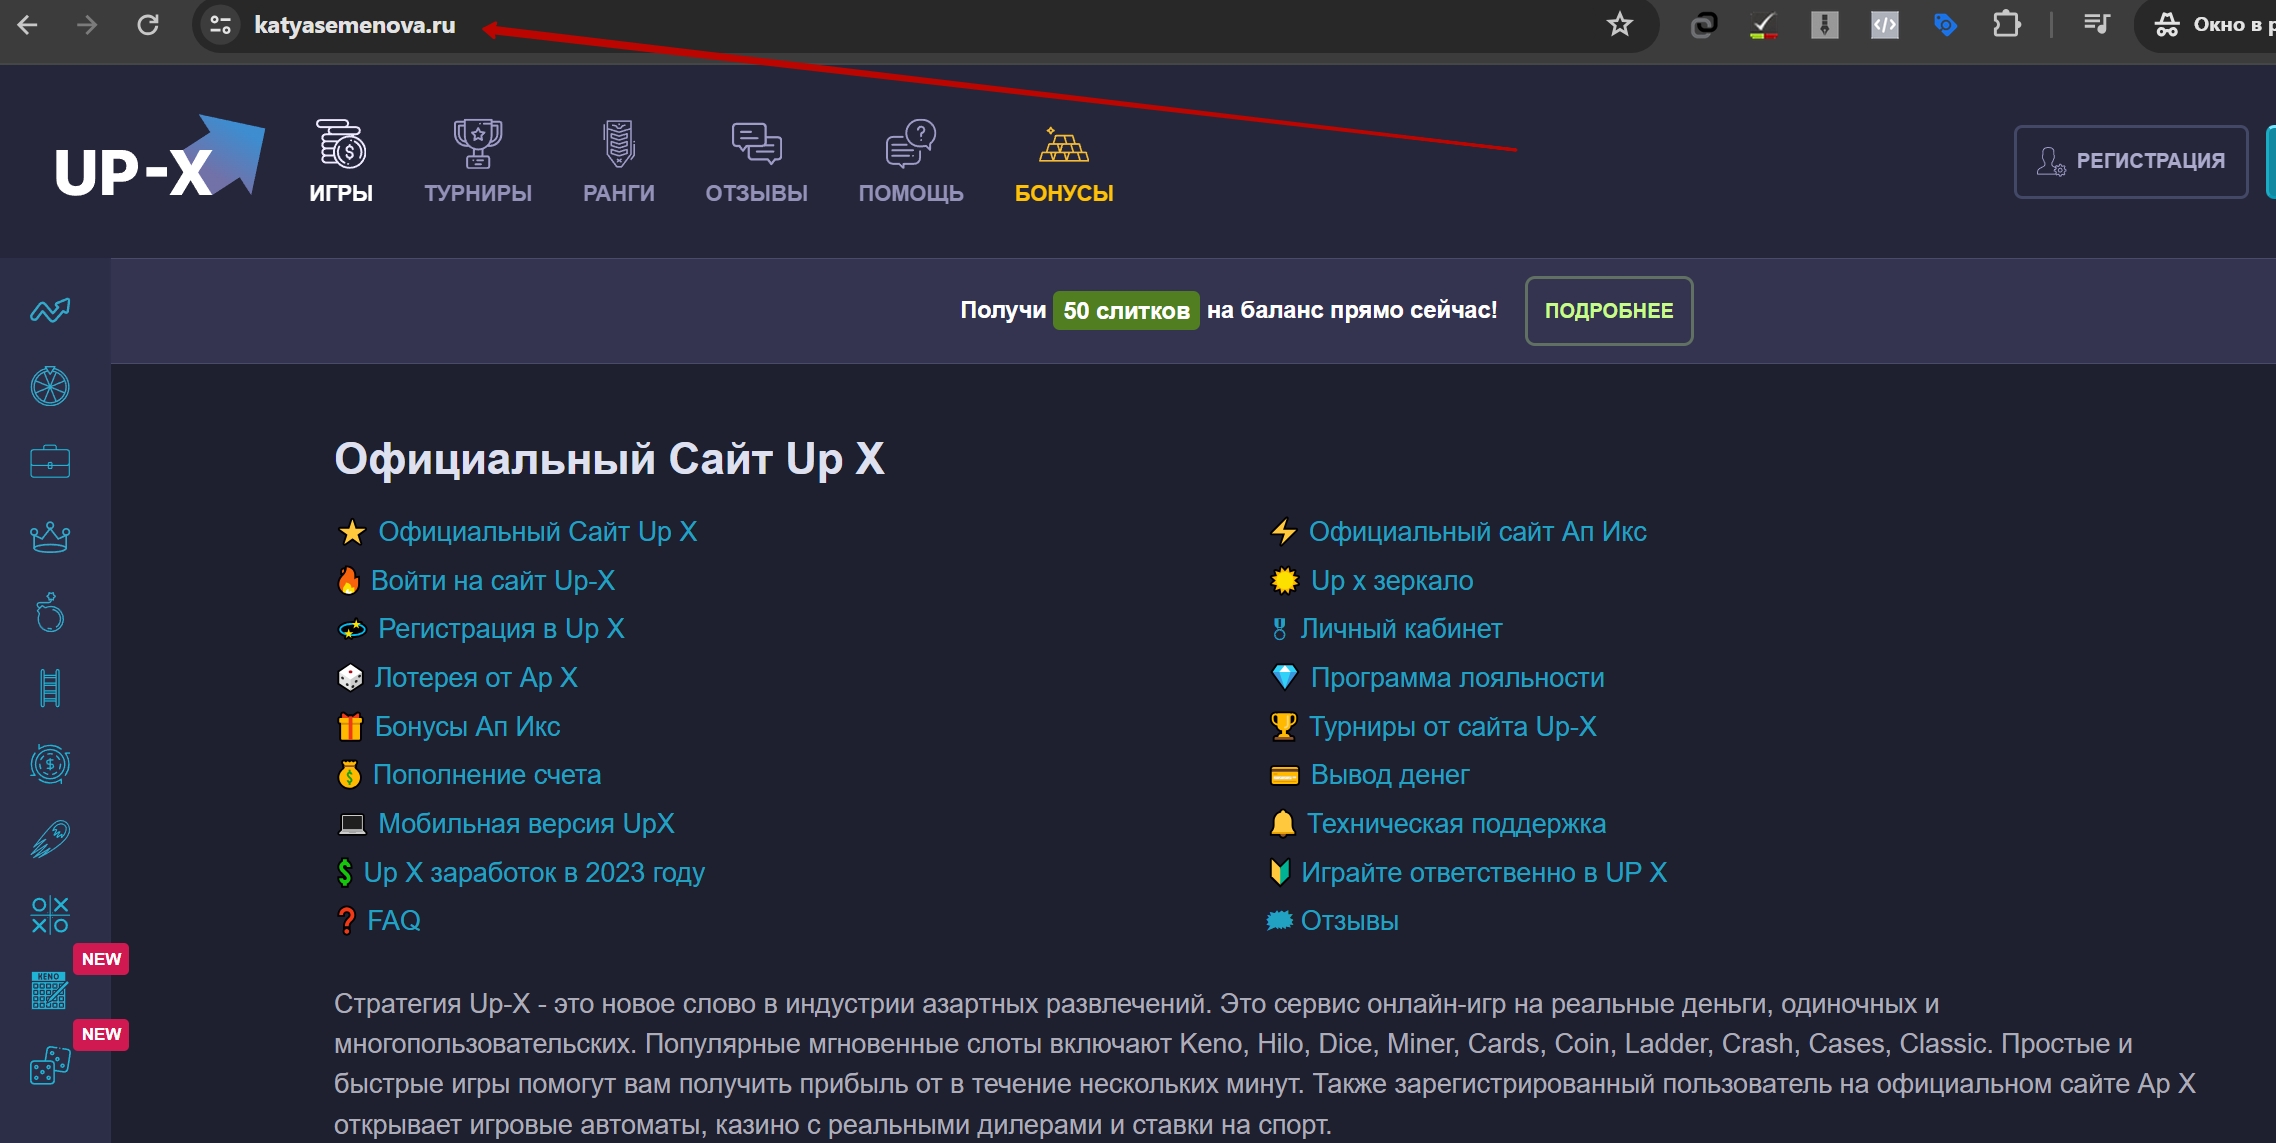The height and width of the screenshot is (1143, 2276).
Task: Select the rocket crash game icon
Action: pyautogui.click(x=50, y=840)
